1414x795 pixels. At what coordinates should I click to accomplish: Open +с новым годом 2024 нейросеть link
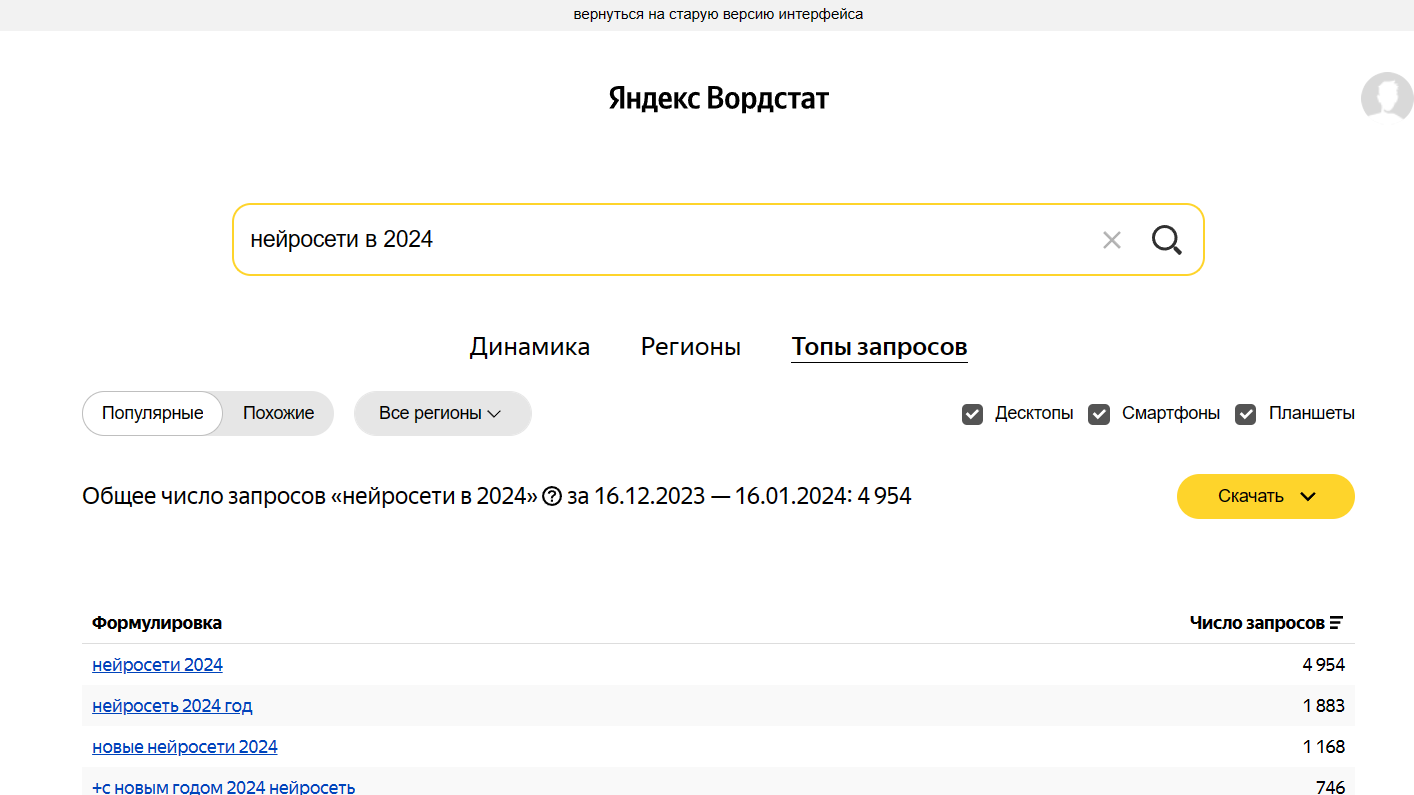point(223,787)
